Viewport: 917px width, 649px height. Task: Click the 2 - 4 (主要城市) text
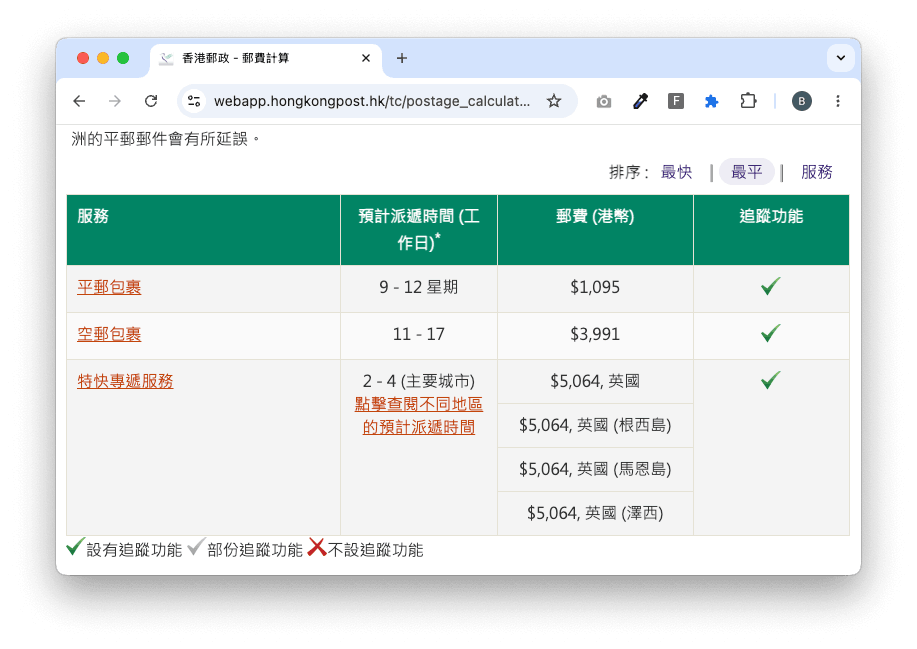tap(419, 381)
